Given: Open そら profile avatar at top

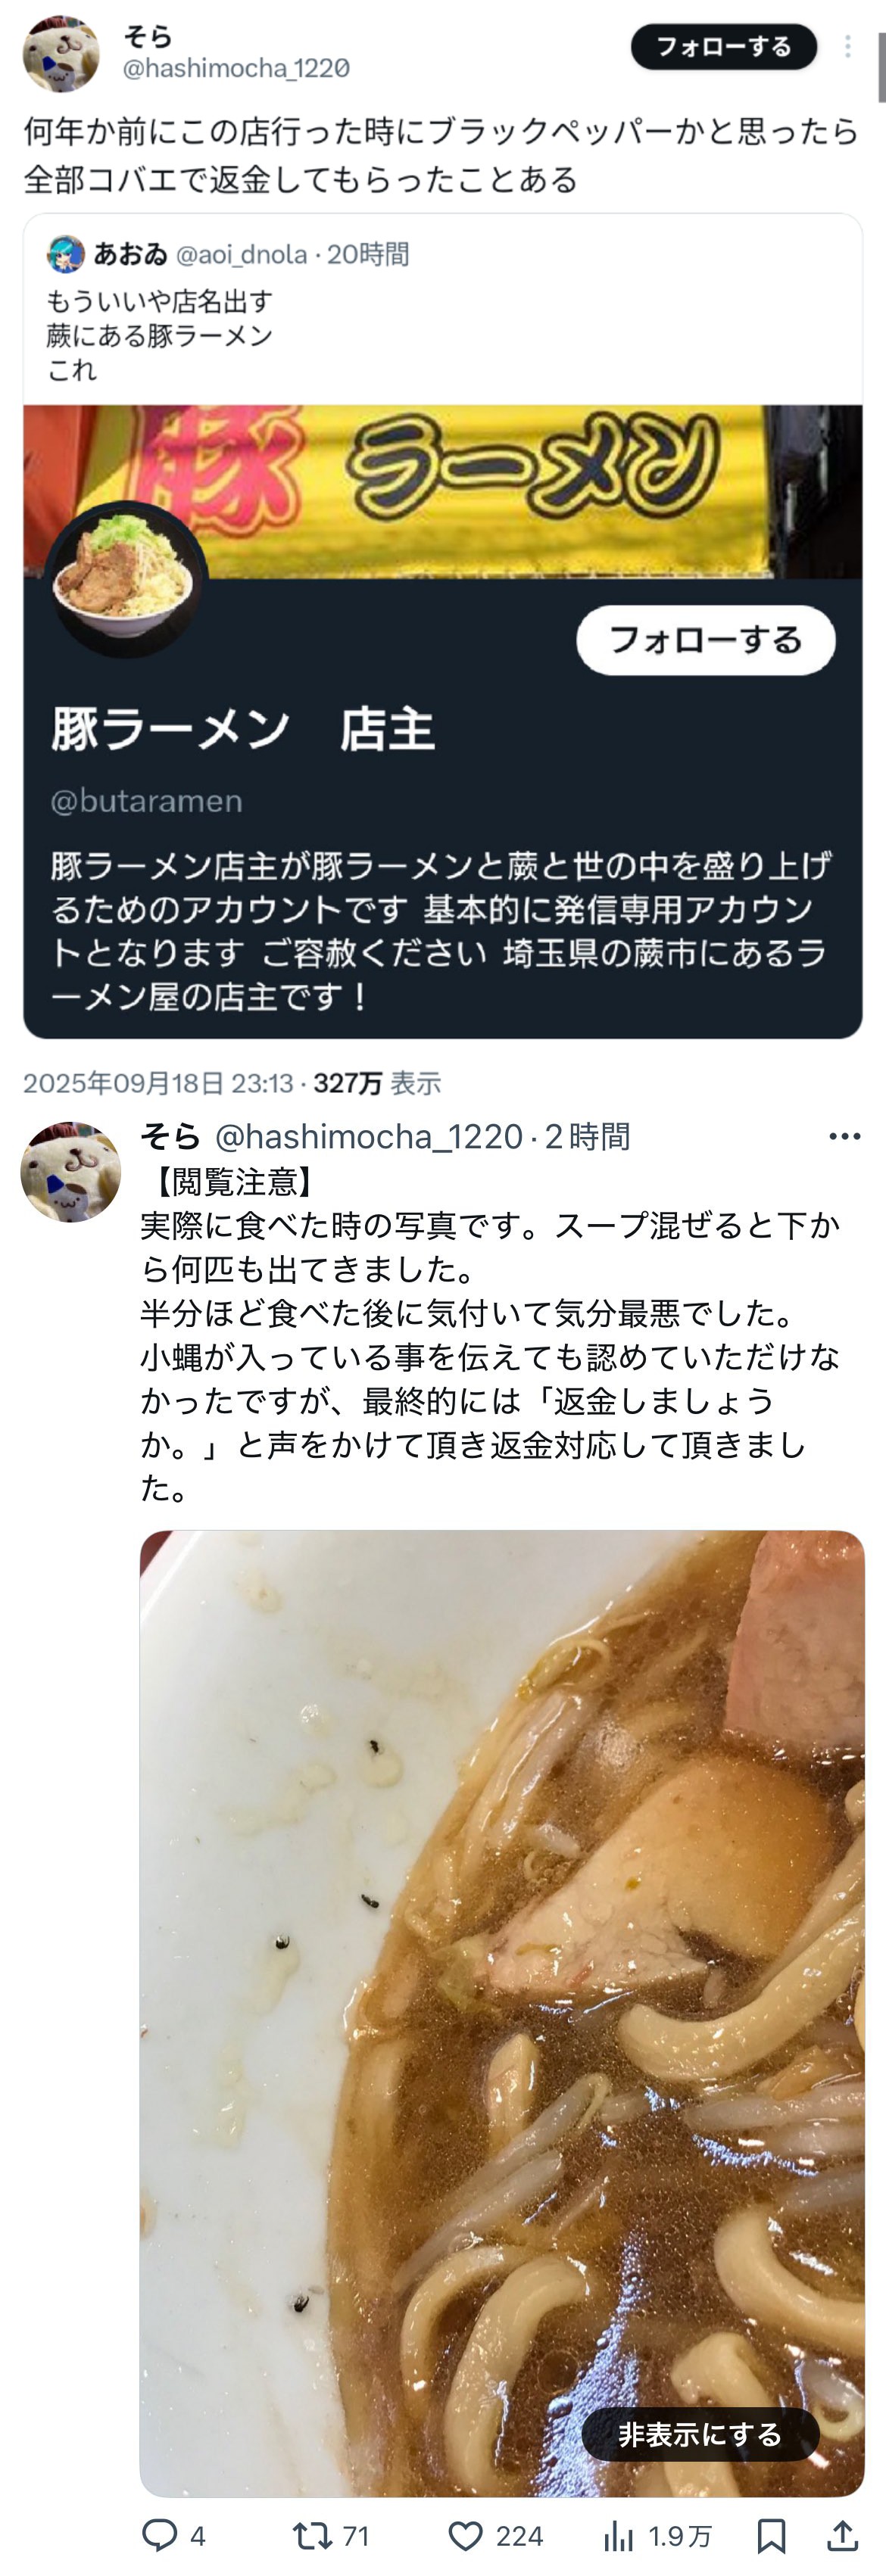Looking at the screenshot, I should [x=61, y=53].
